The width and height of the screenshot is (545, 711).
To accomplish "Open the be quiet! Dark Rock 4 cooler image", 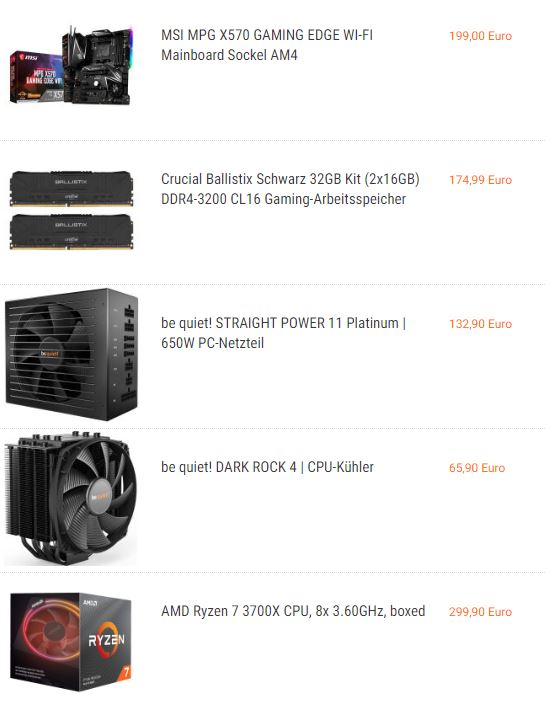I will (x=71, y=498).
